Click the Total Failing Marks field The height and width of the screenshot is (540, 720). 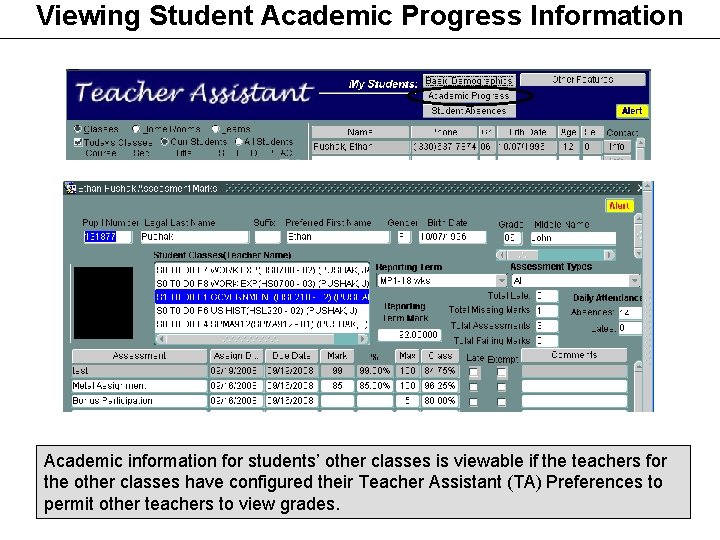(546, 341)
